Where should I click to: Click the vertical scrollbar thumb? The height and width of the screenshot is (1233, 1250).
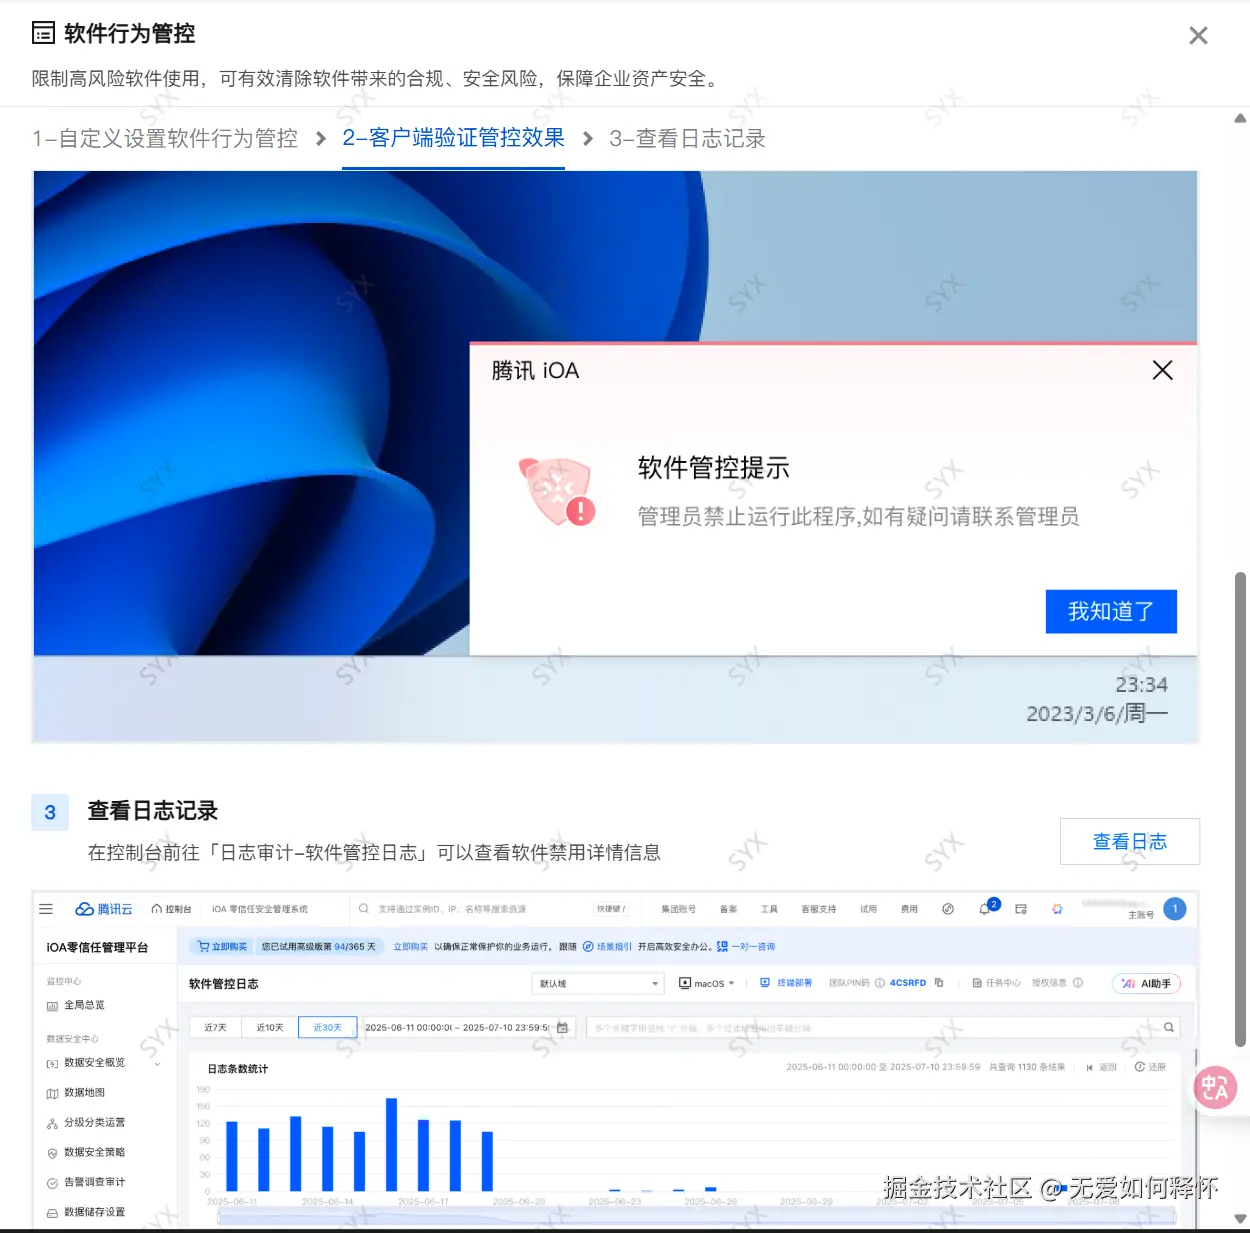(1240, 809)
